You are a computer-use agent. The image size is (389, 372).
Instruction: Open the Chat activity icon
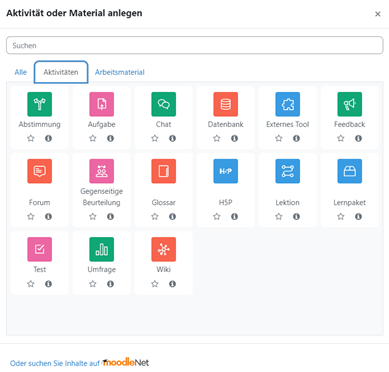163,104
